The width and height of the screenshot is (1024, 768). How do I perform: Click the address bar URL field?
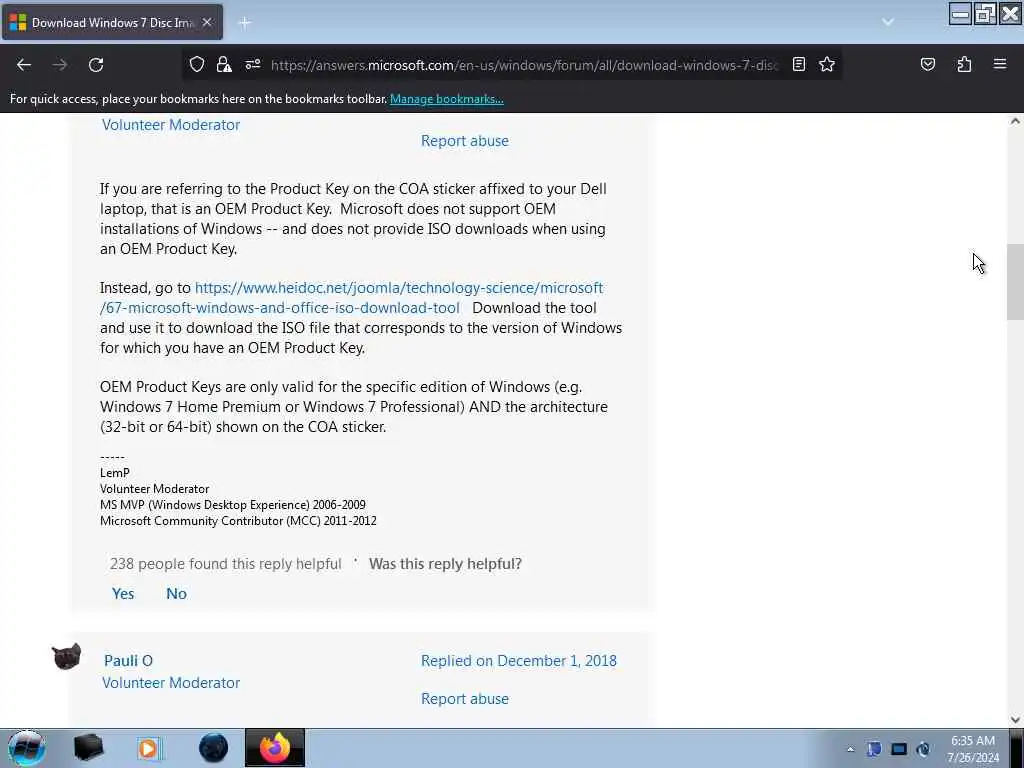pos(524,65)
